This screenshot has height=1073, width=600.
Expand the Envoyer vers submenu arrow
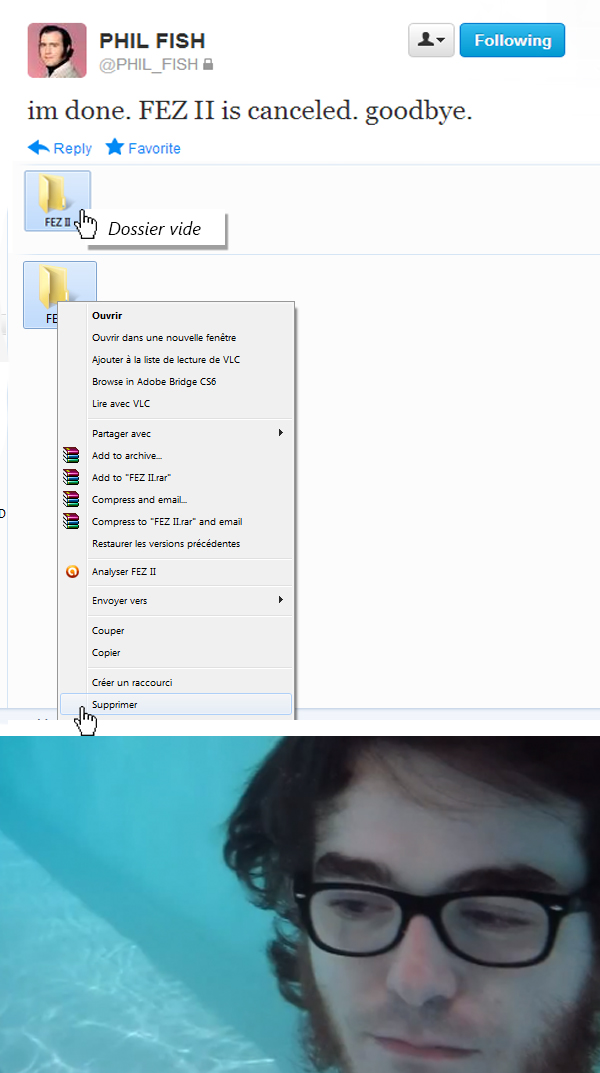tap(281, 599)
